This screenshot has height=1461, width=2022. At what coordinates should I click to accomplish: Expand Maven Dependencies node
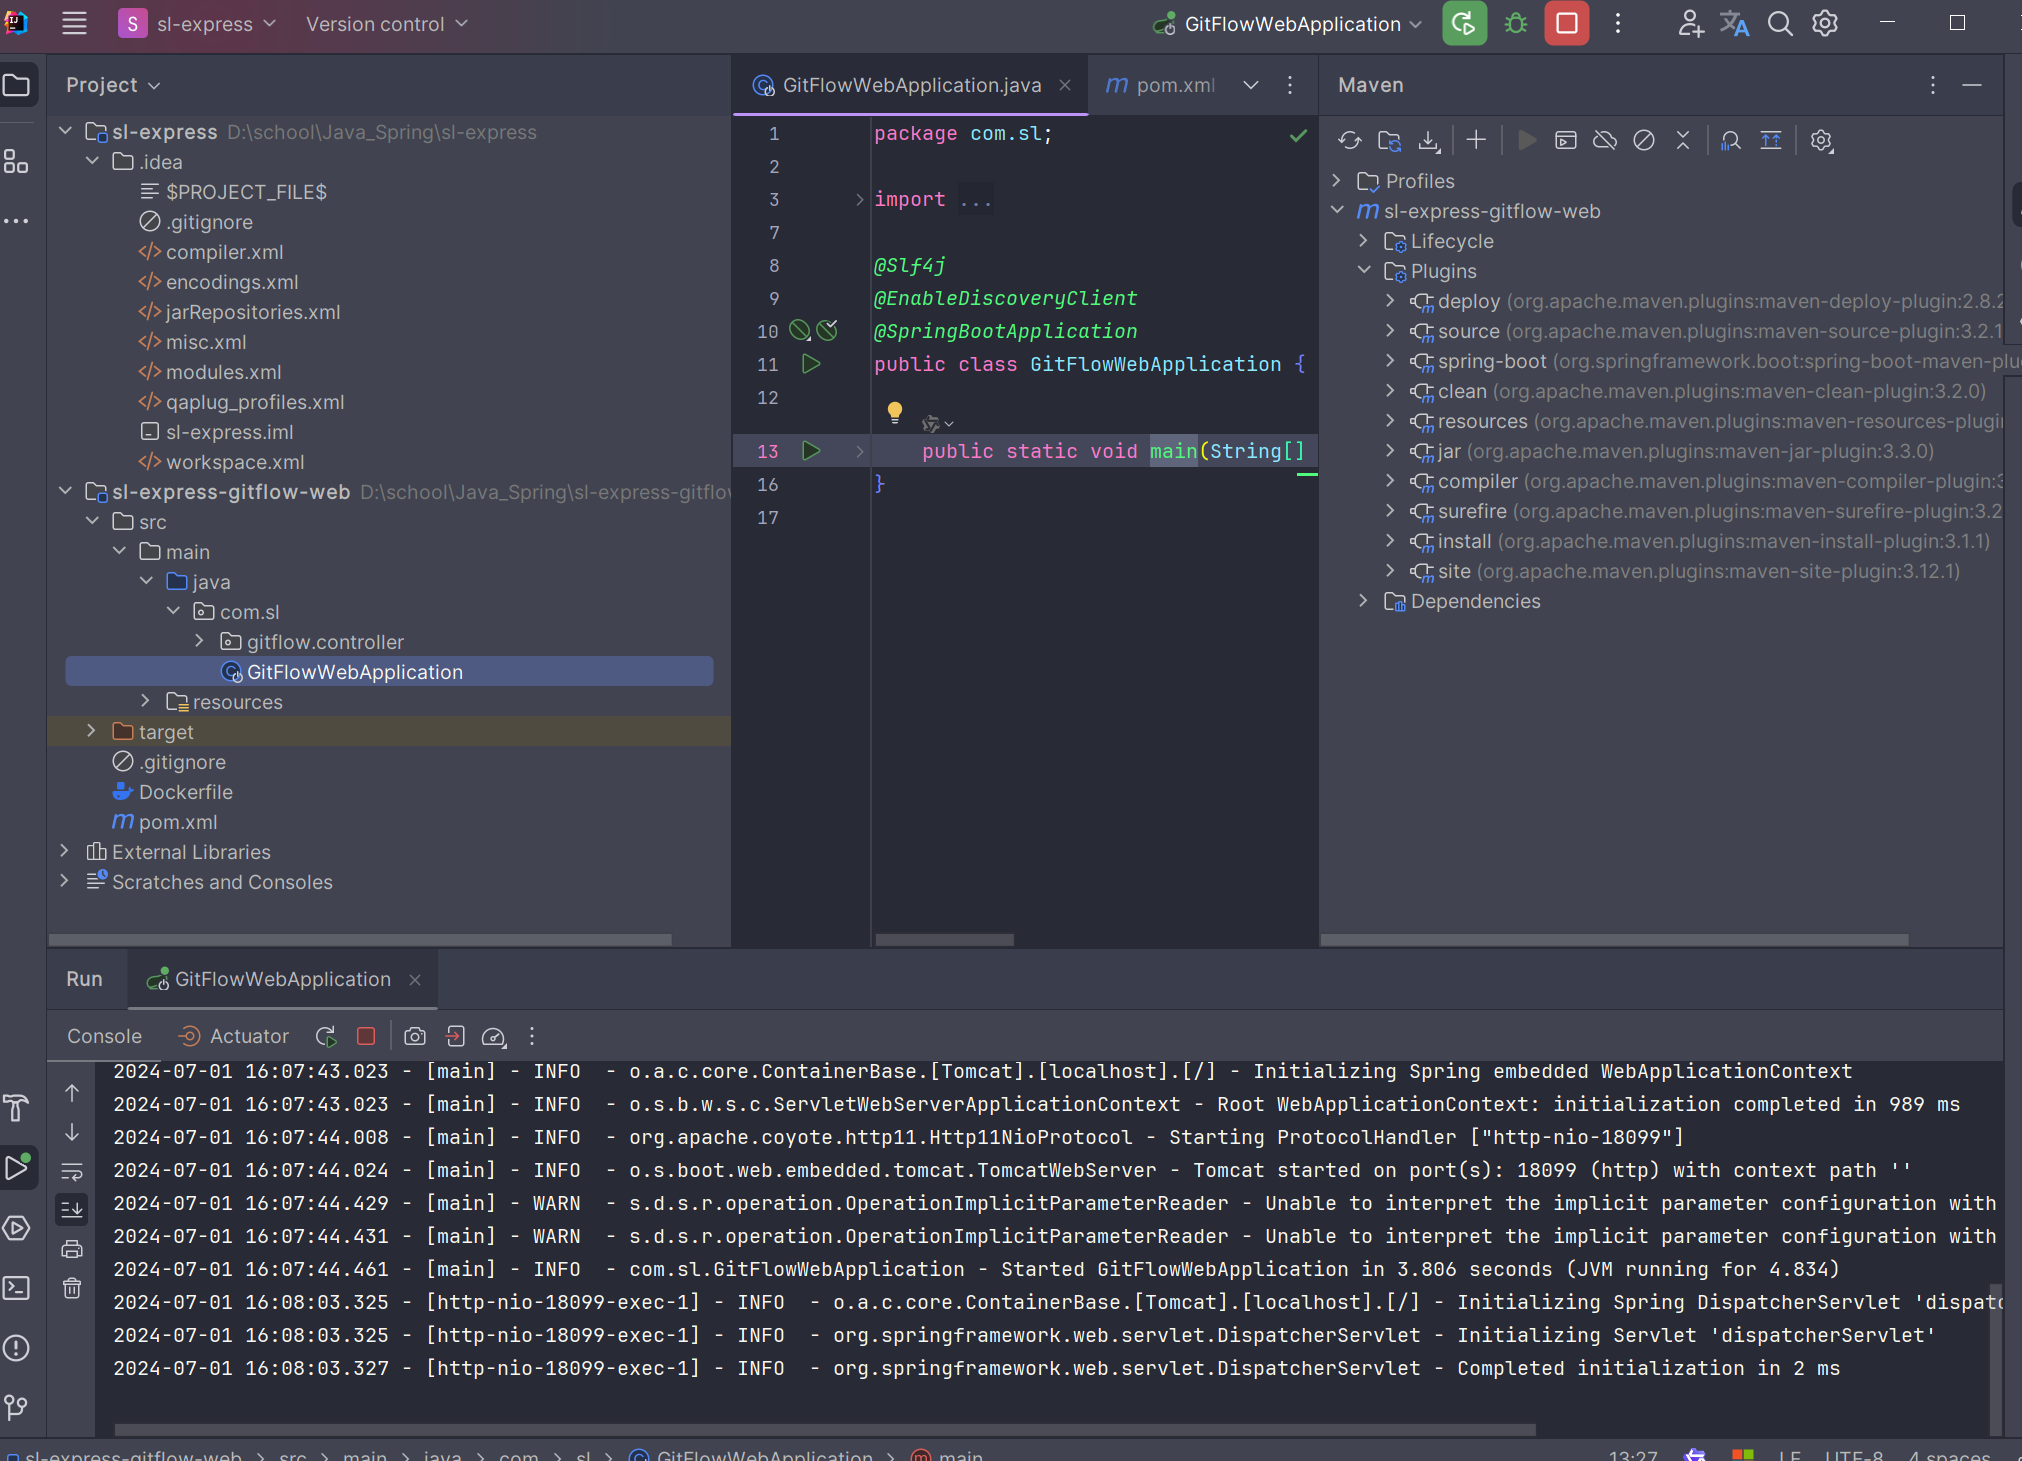pos(1364,601)
